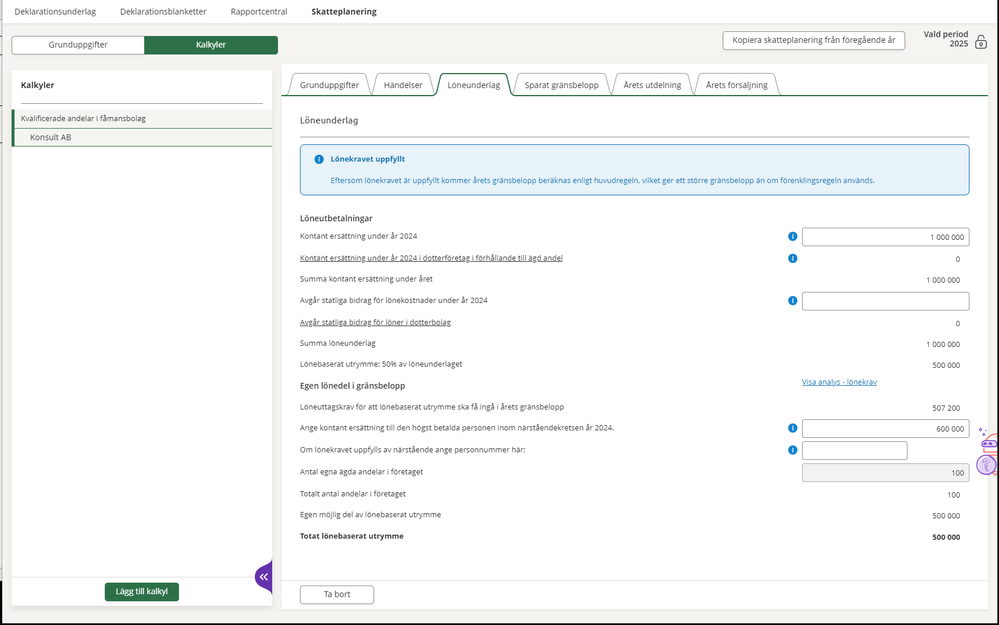Click info icon beside dotterföretag ersättning row
The width and height of the screenshot is (999, 625).
pyautogui.click(x=793, y=258)
